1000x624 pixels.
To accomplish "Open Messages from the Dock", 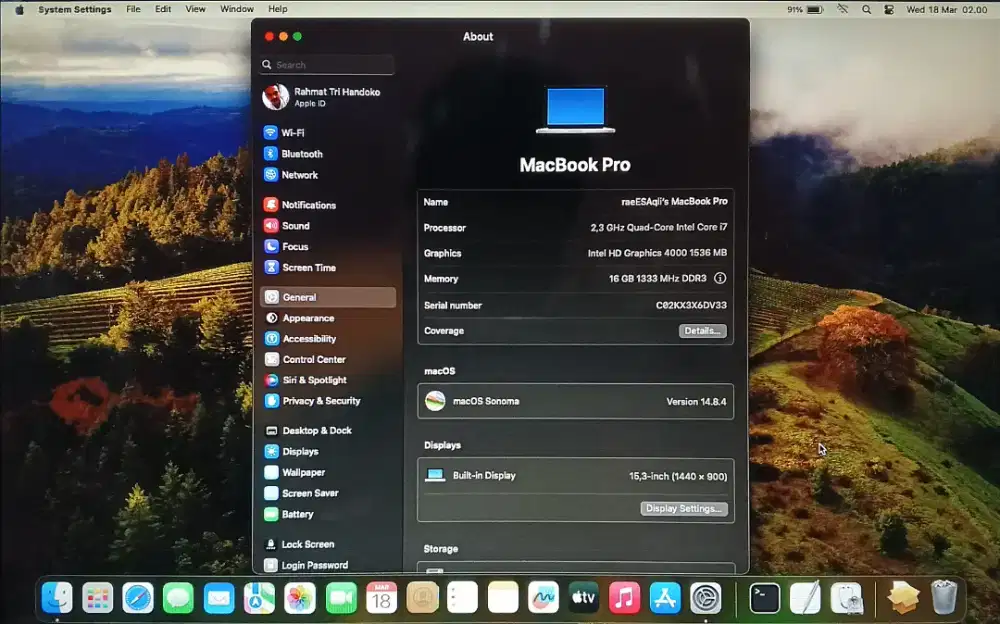I will 179,598.
